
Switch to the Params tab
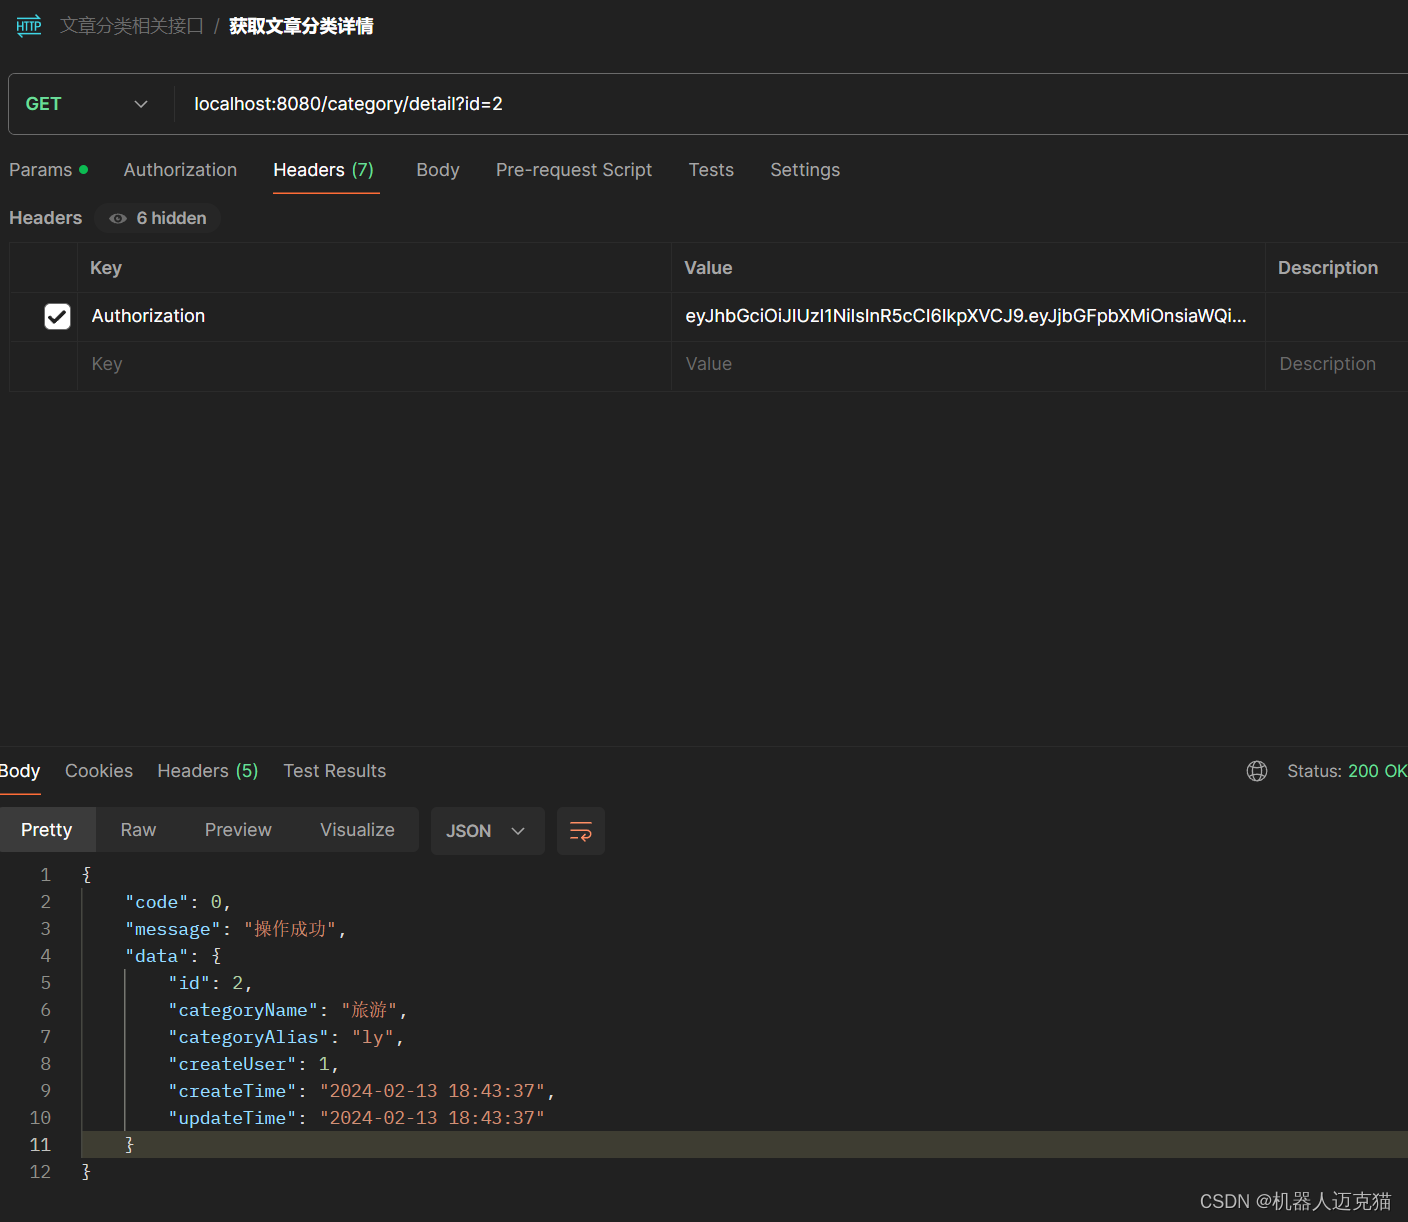(x=48, y=170)
